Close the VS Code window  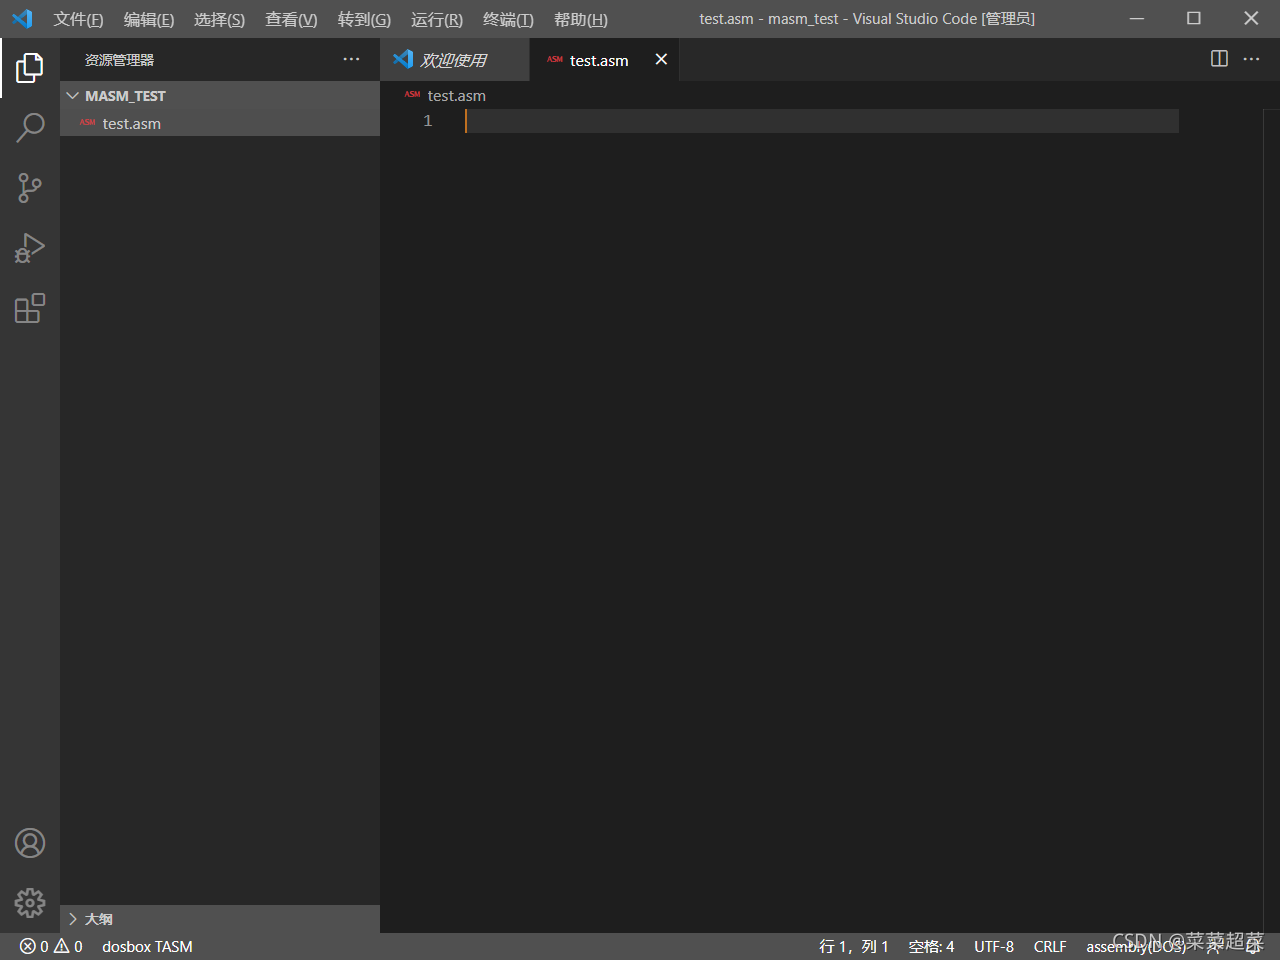tap(1251, 19)
